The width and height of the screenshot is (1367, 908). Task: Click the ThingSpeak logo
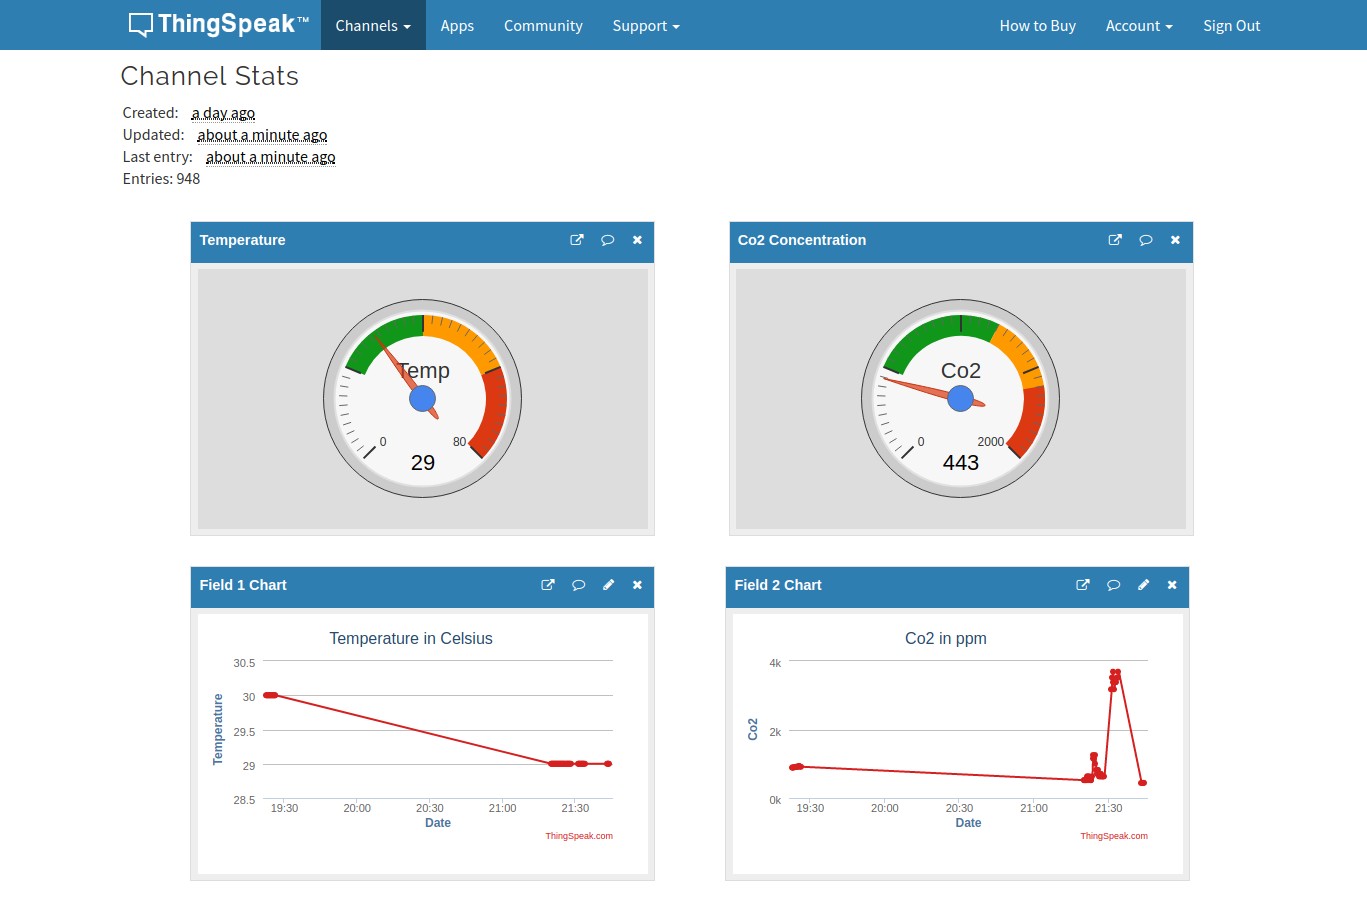218,25
